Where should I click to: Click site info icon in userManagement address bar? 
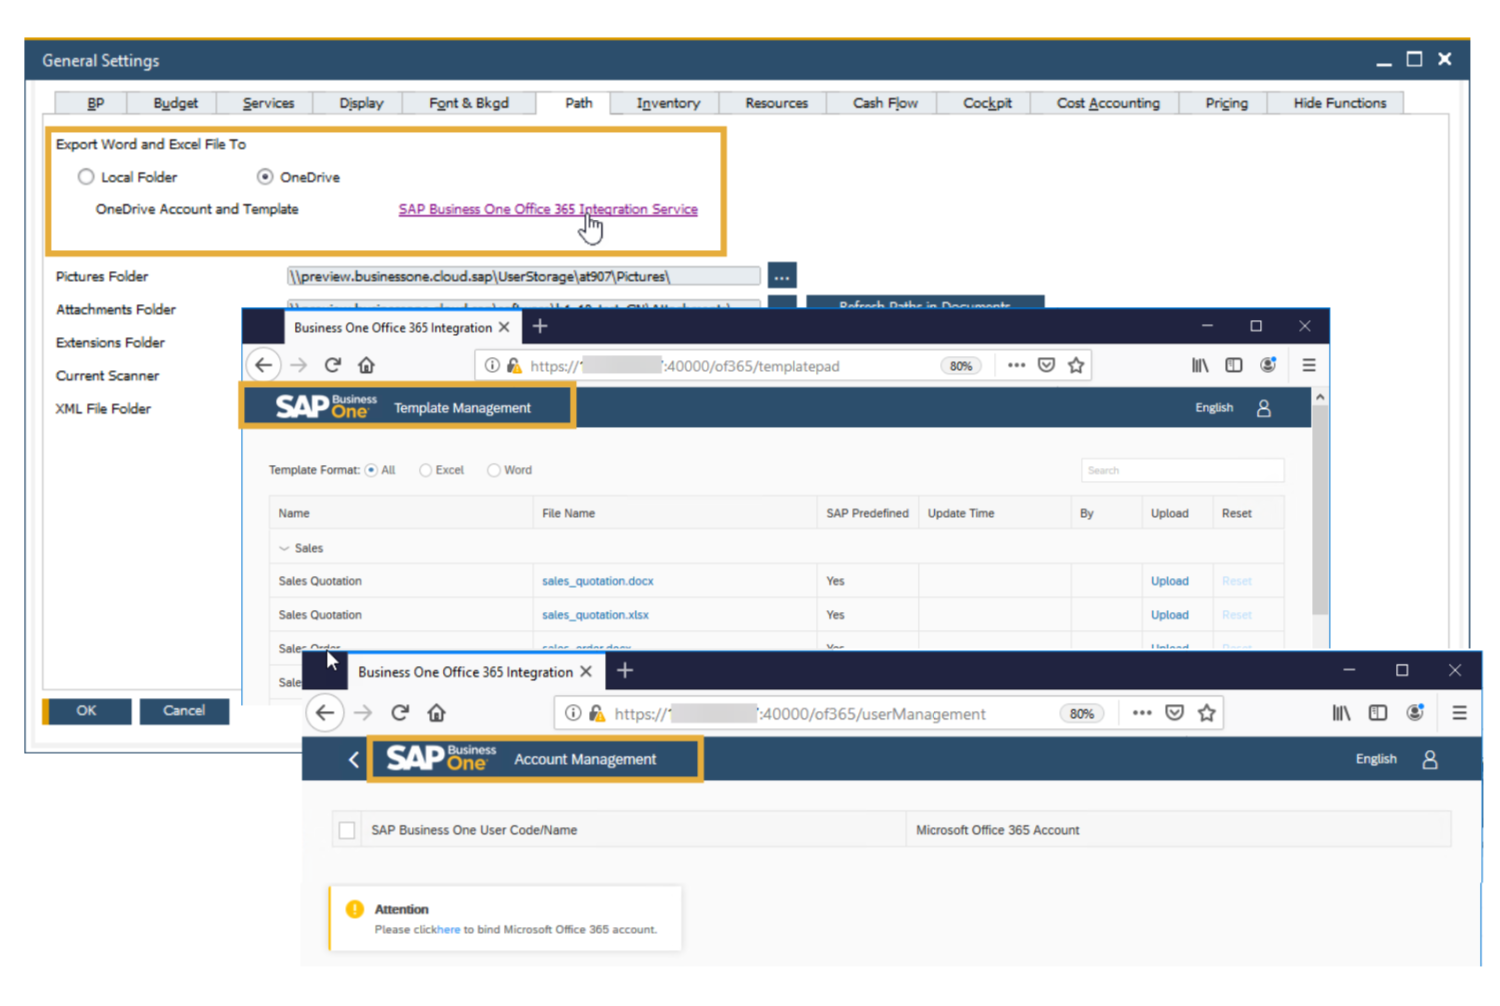(x=573, y=713)
